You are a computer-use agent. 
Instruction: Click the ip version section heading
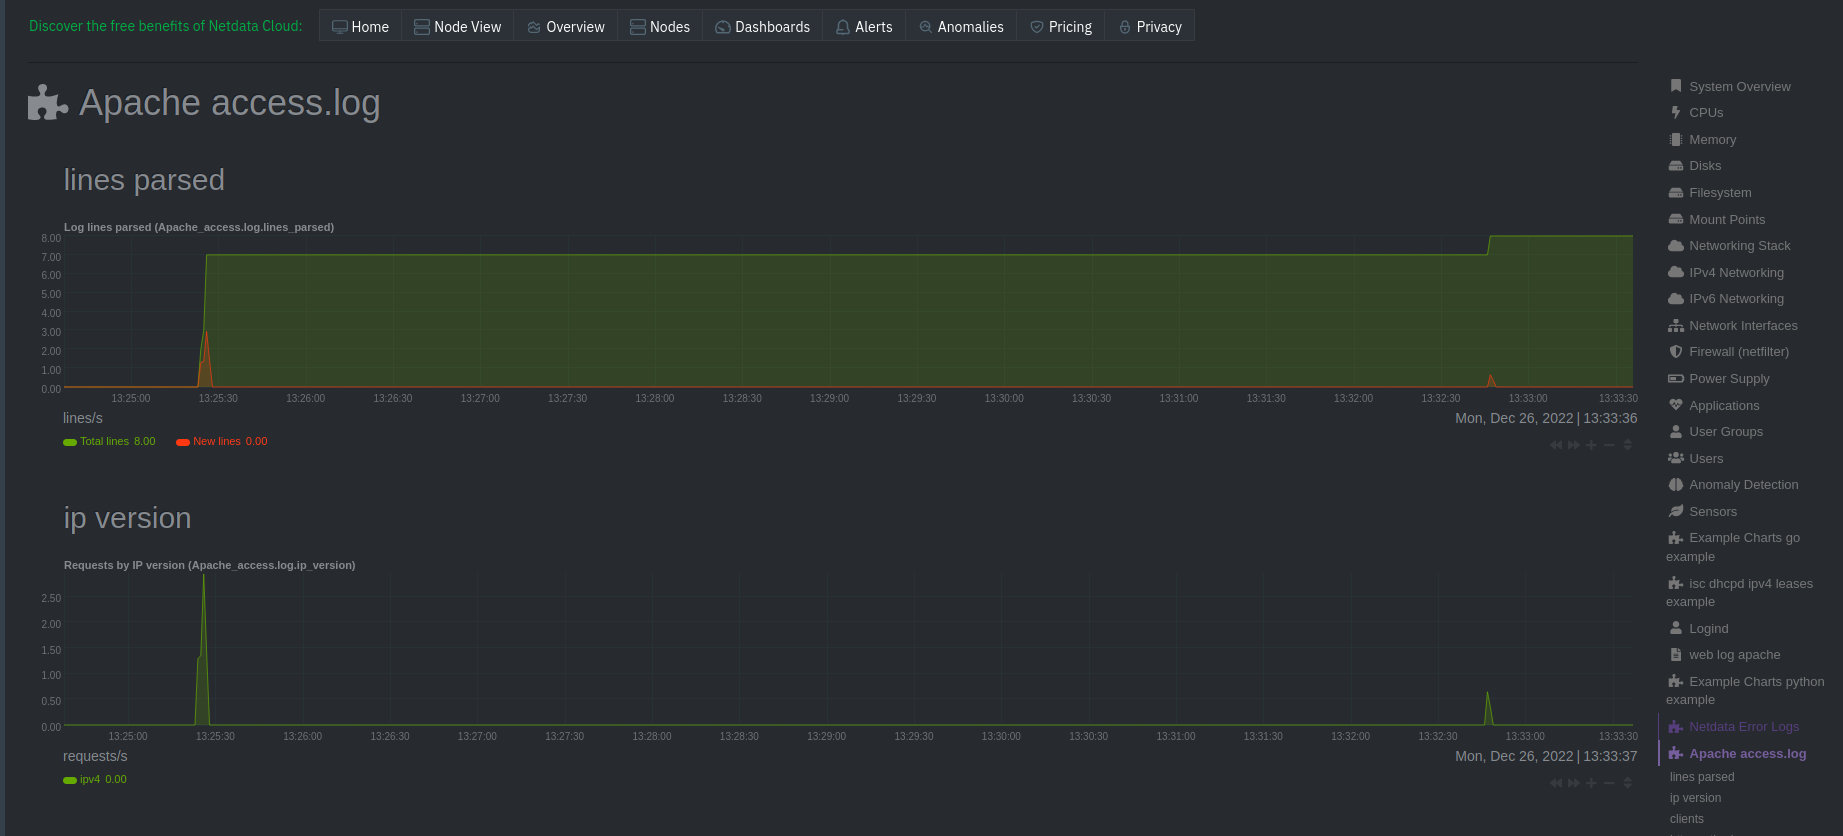click(127, 518)
